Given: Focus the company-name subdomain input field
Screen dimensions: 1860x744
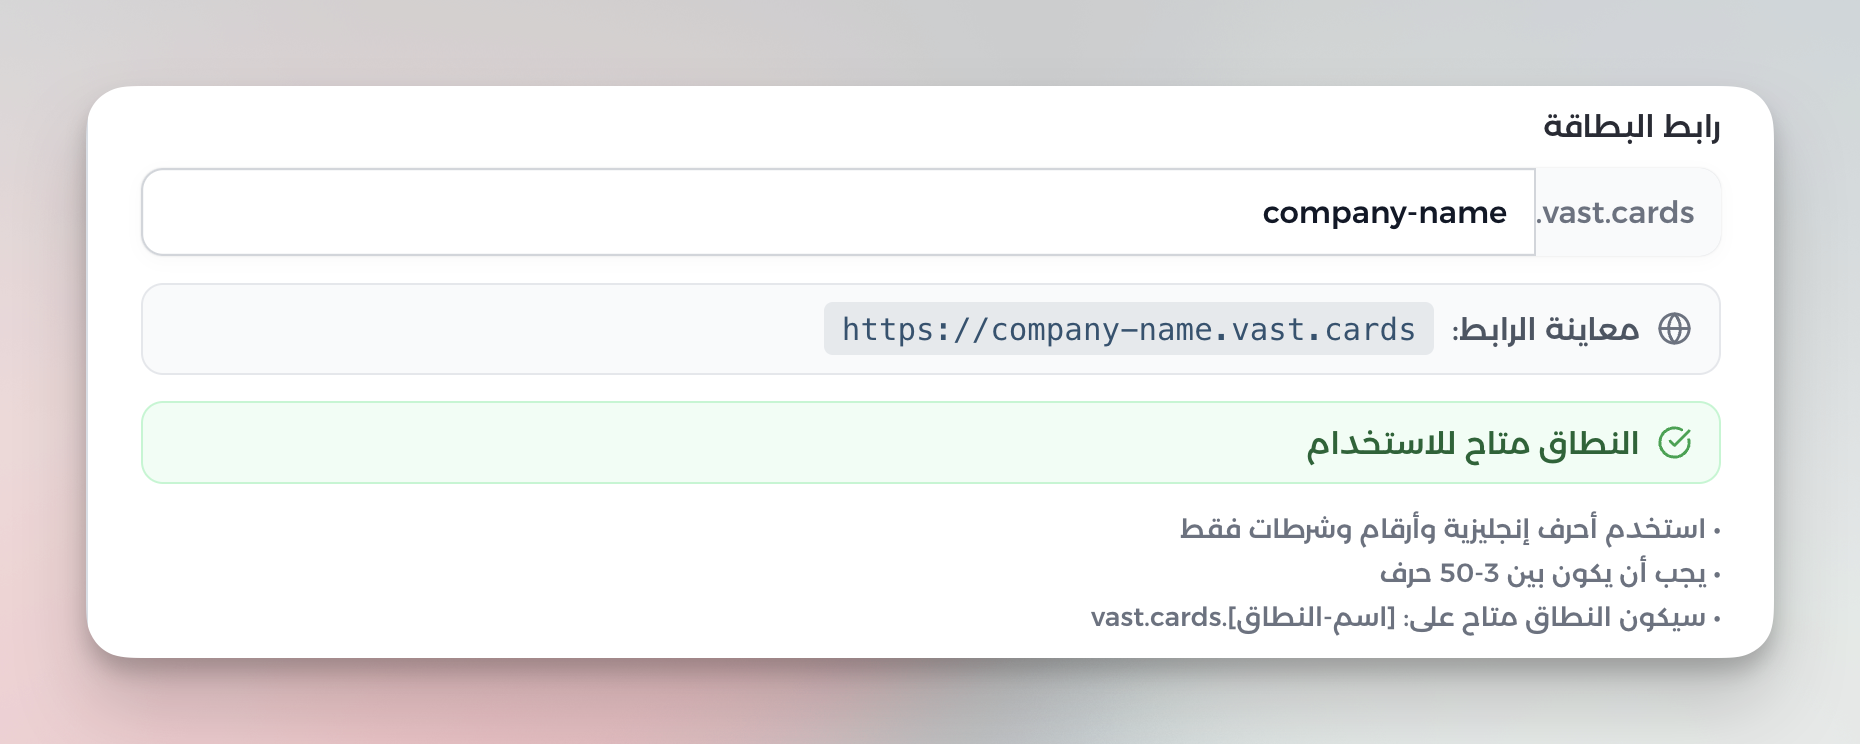Looking at the screenshot, I should pyautogui.click(x=838, y=212).
